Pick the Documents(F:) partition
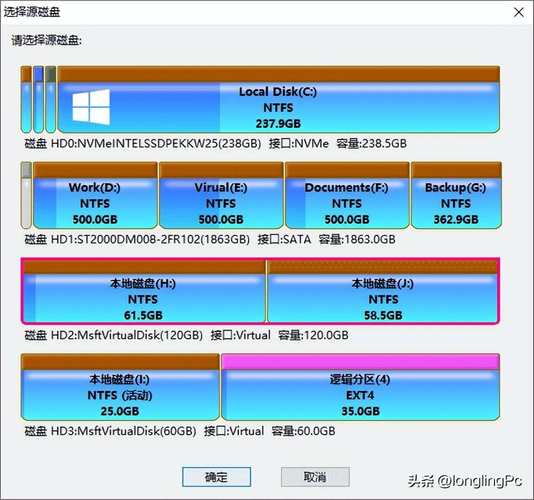Screen dimensions: 534x500 click(347, 195)
